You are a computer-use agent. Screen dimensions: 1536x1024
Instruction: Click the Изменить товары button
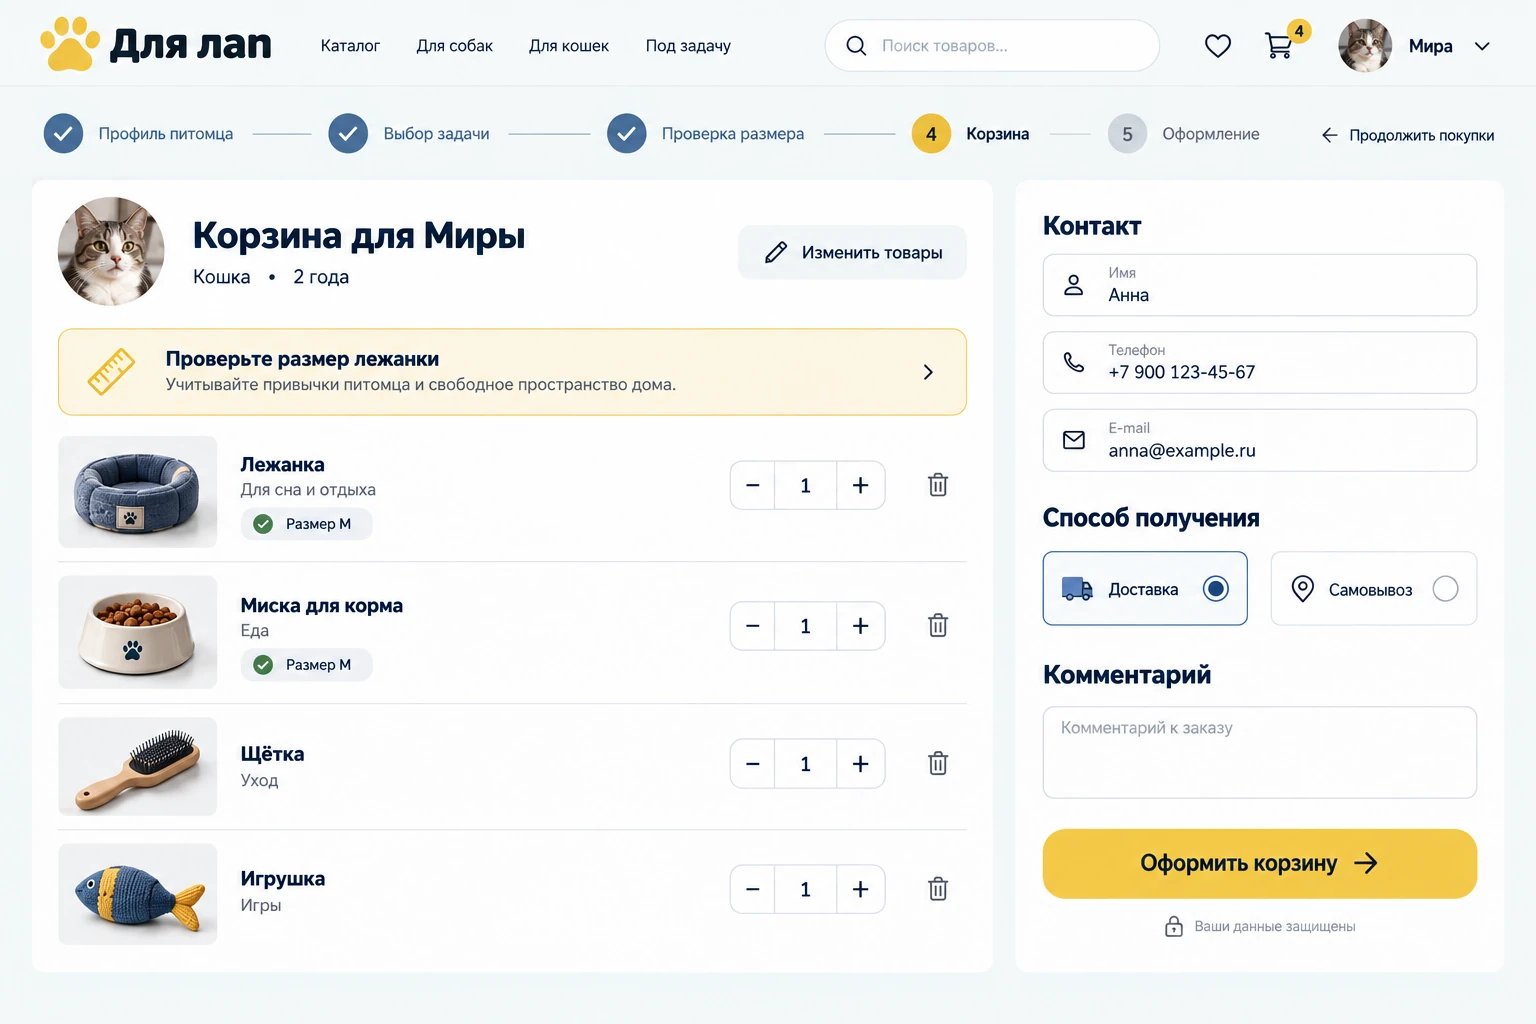click(x=852, y=253)
